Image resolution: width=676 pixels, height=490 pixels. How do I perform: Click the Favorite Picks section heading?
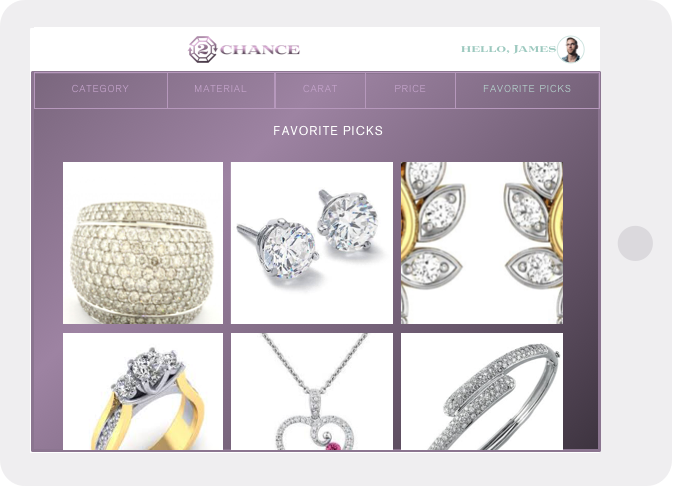[x=328, y=131]
